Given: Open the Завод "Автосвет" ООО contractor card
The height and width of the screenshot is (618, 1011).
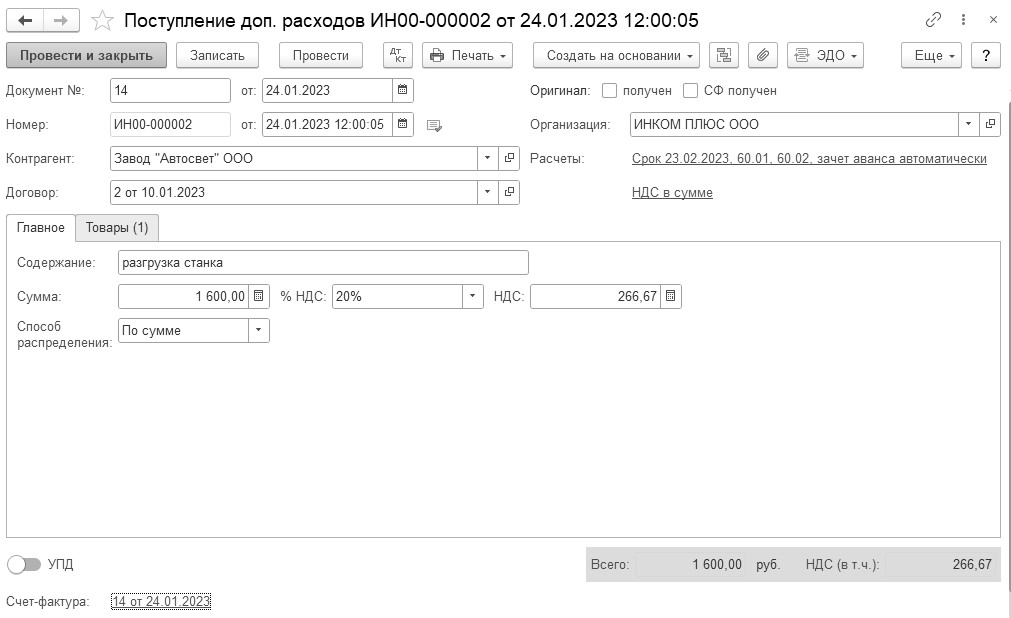Looking at the screenshot, I should point(509,158).
